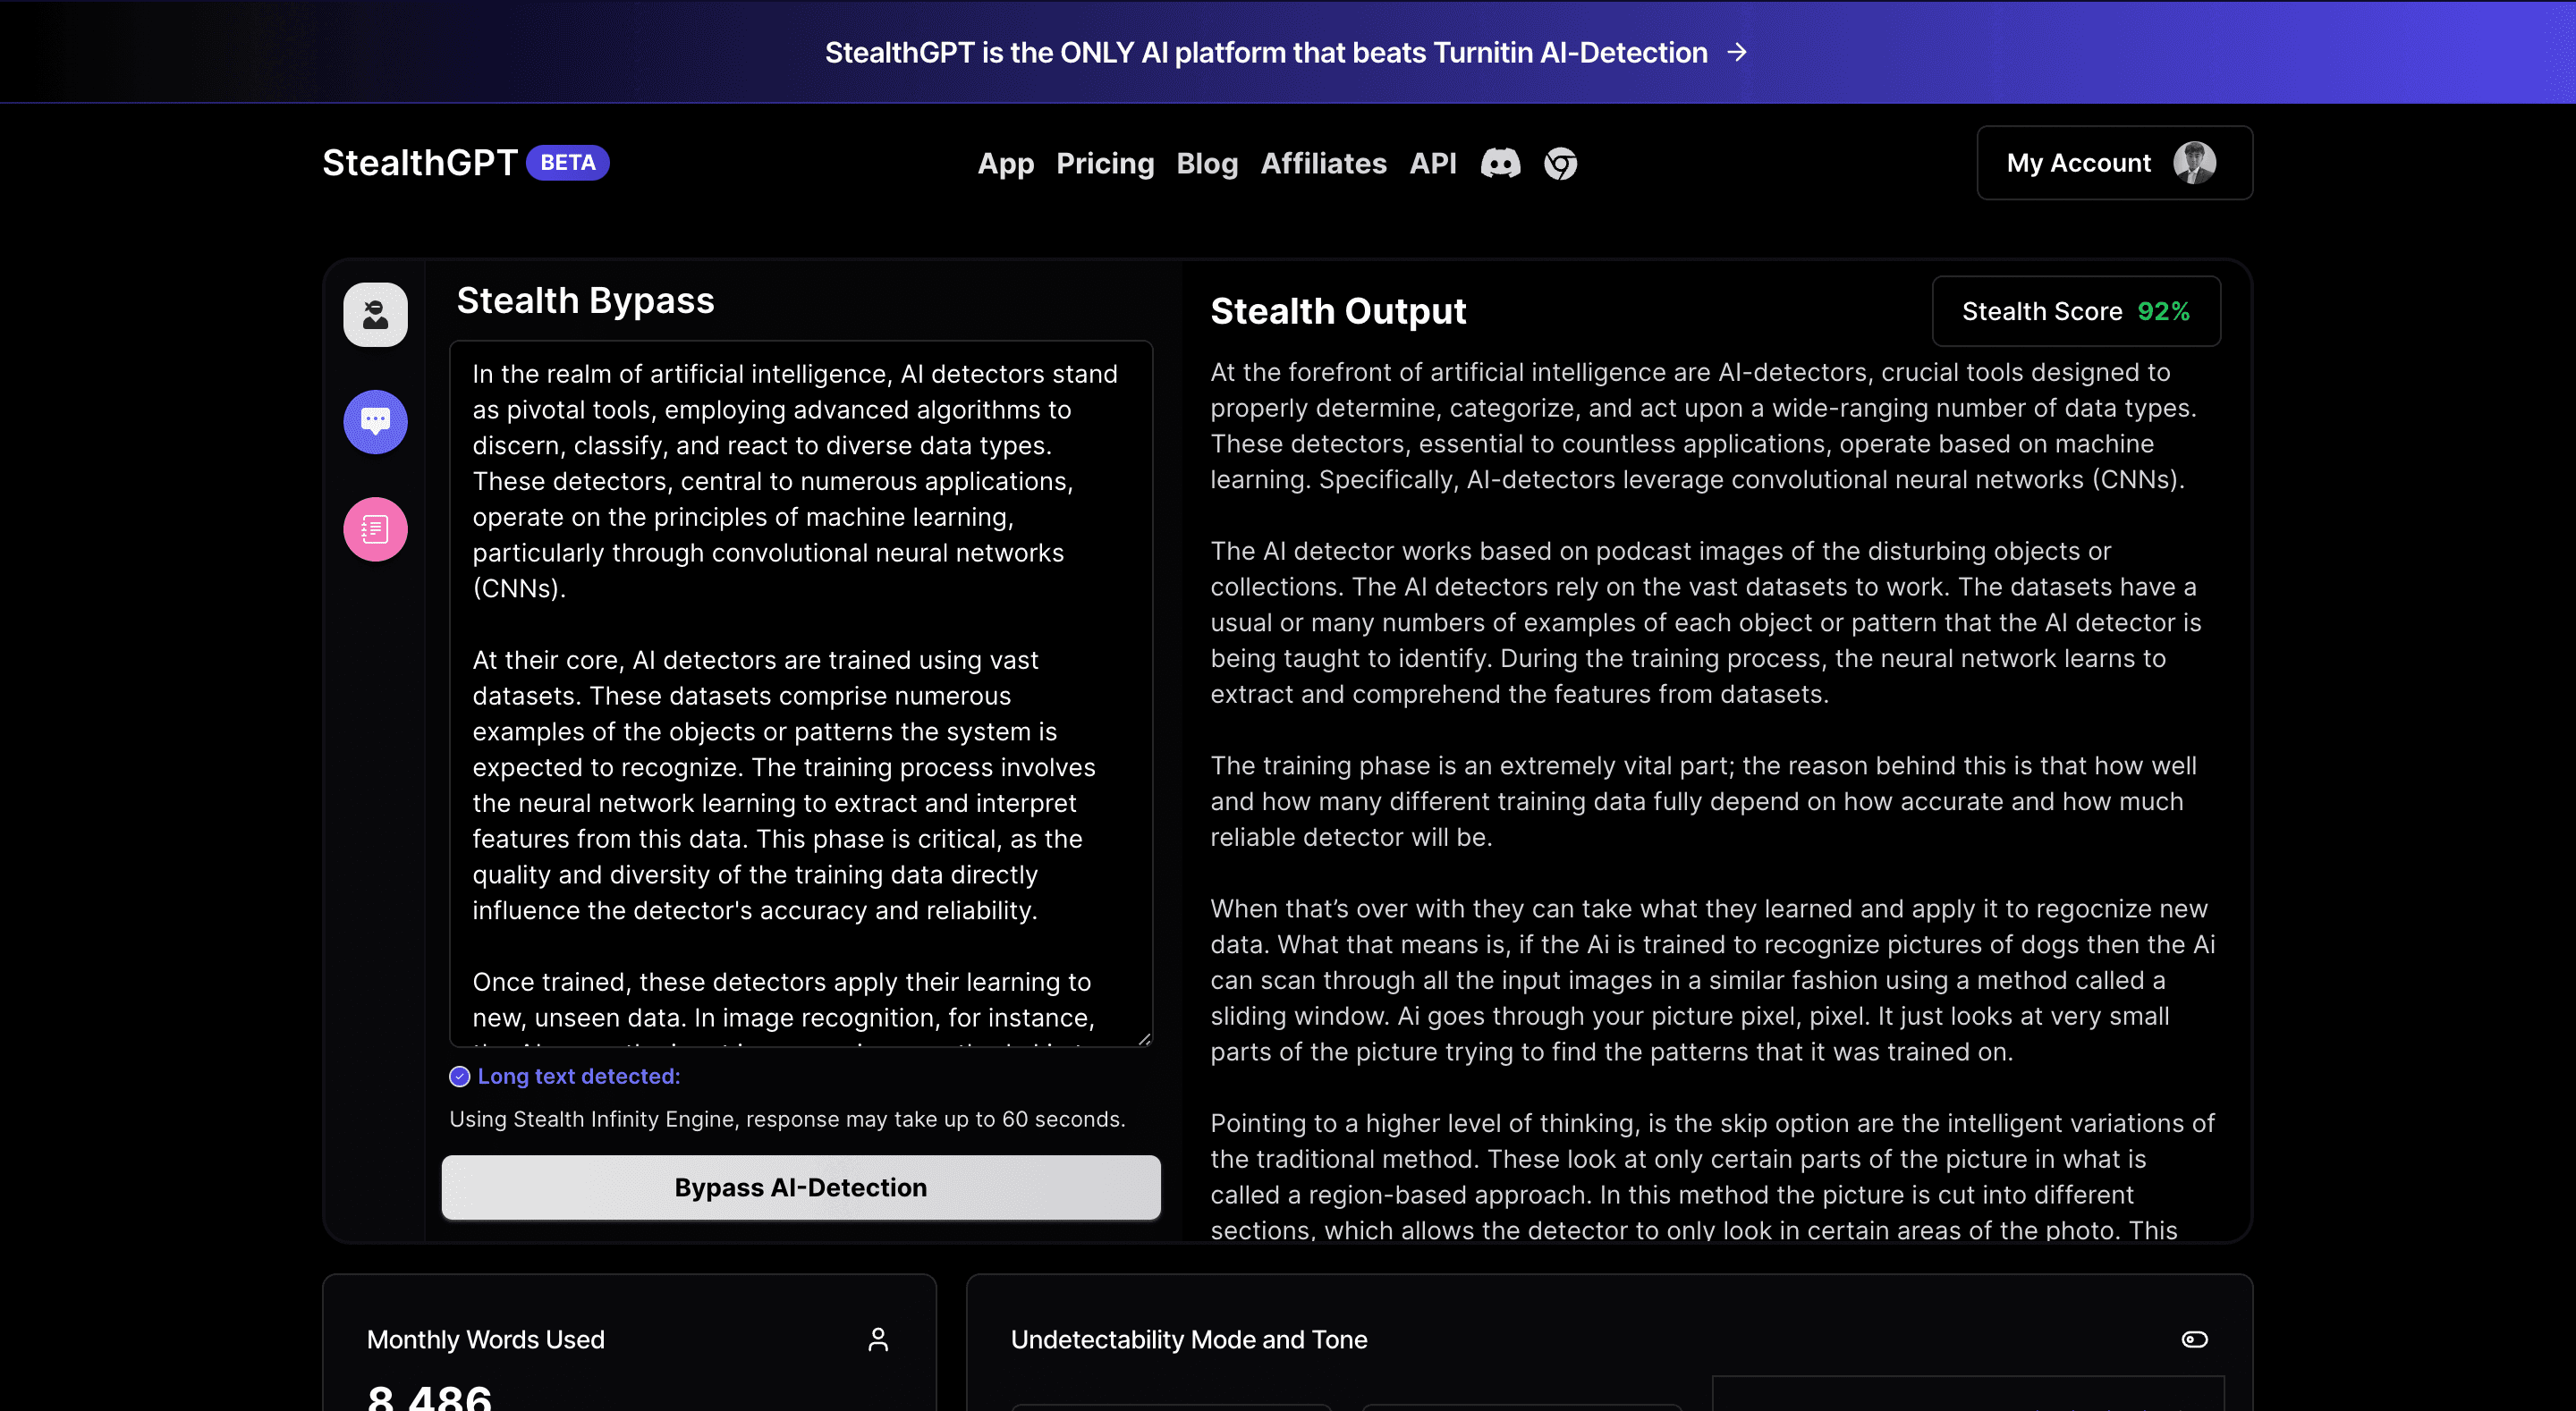Go to the Pricing page
The width and height of the screenshot is (2576, 1411).
1104,163
